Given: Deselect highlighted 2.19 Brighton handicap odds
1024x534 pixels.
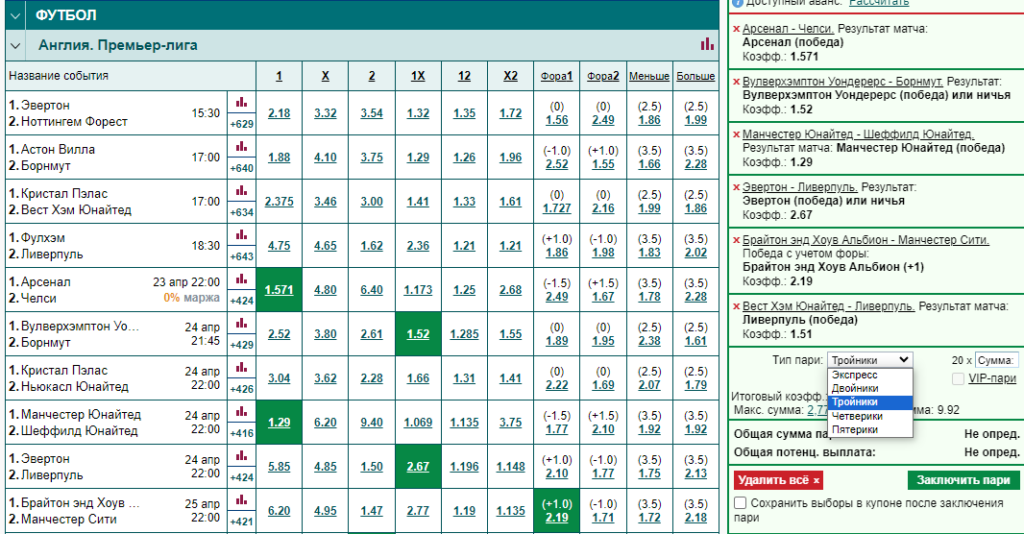Looking at the screenshot, I should [556, 510].
